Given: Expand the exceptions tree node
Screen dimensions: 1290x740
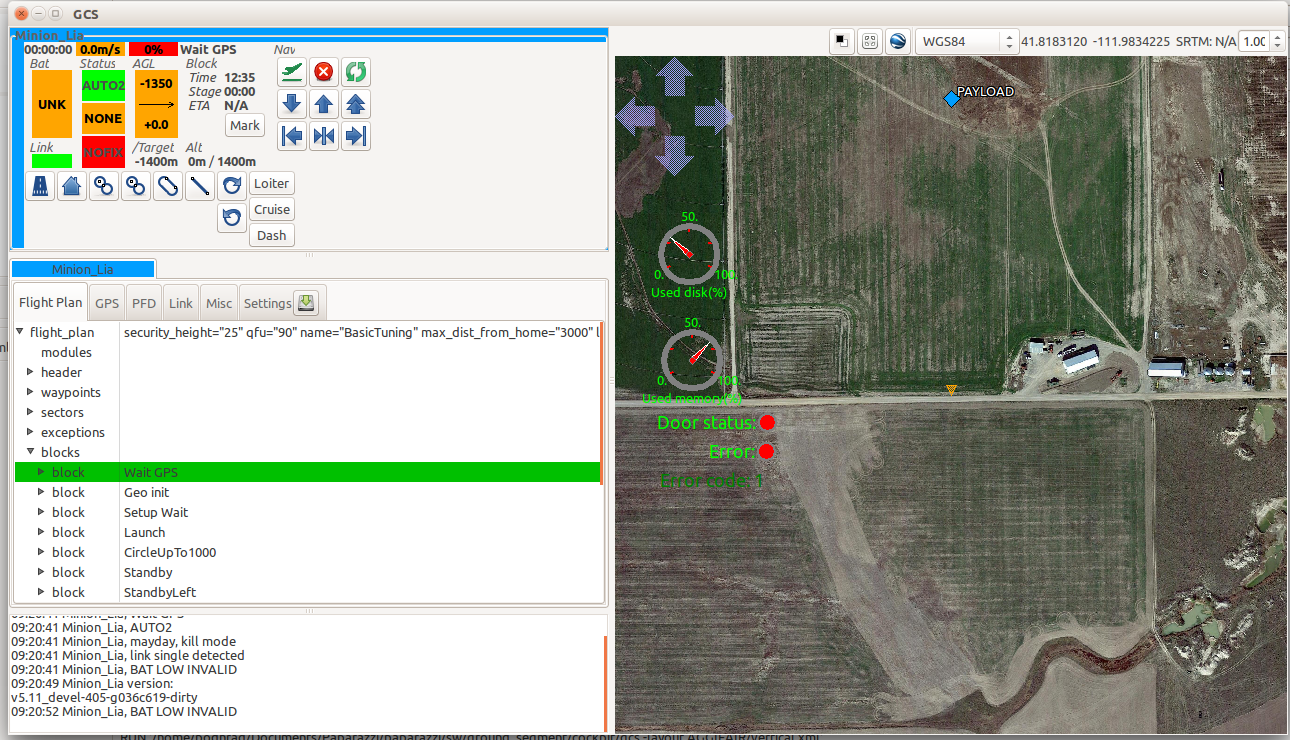Looking at the screenshot, I should [30, 432].
